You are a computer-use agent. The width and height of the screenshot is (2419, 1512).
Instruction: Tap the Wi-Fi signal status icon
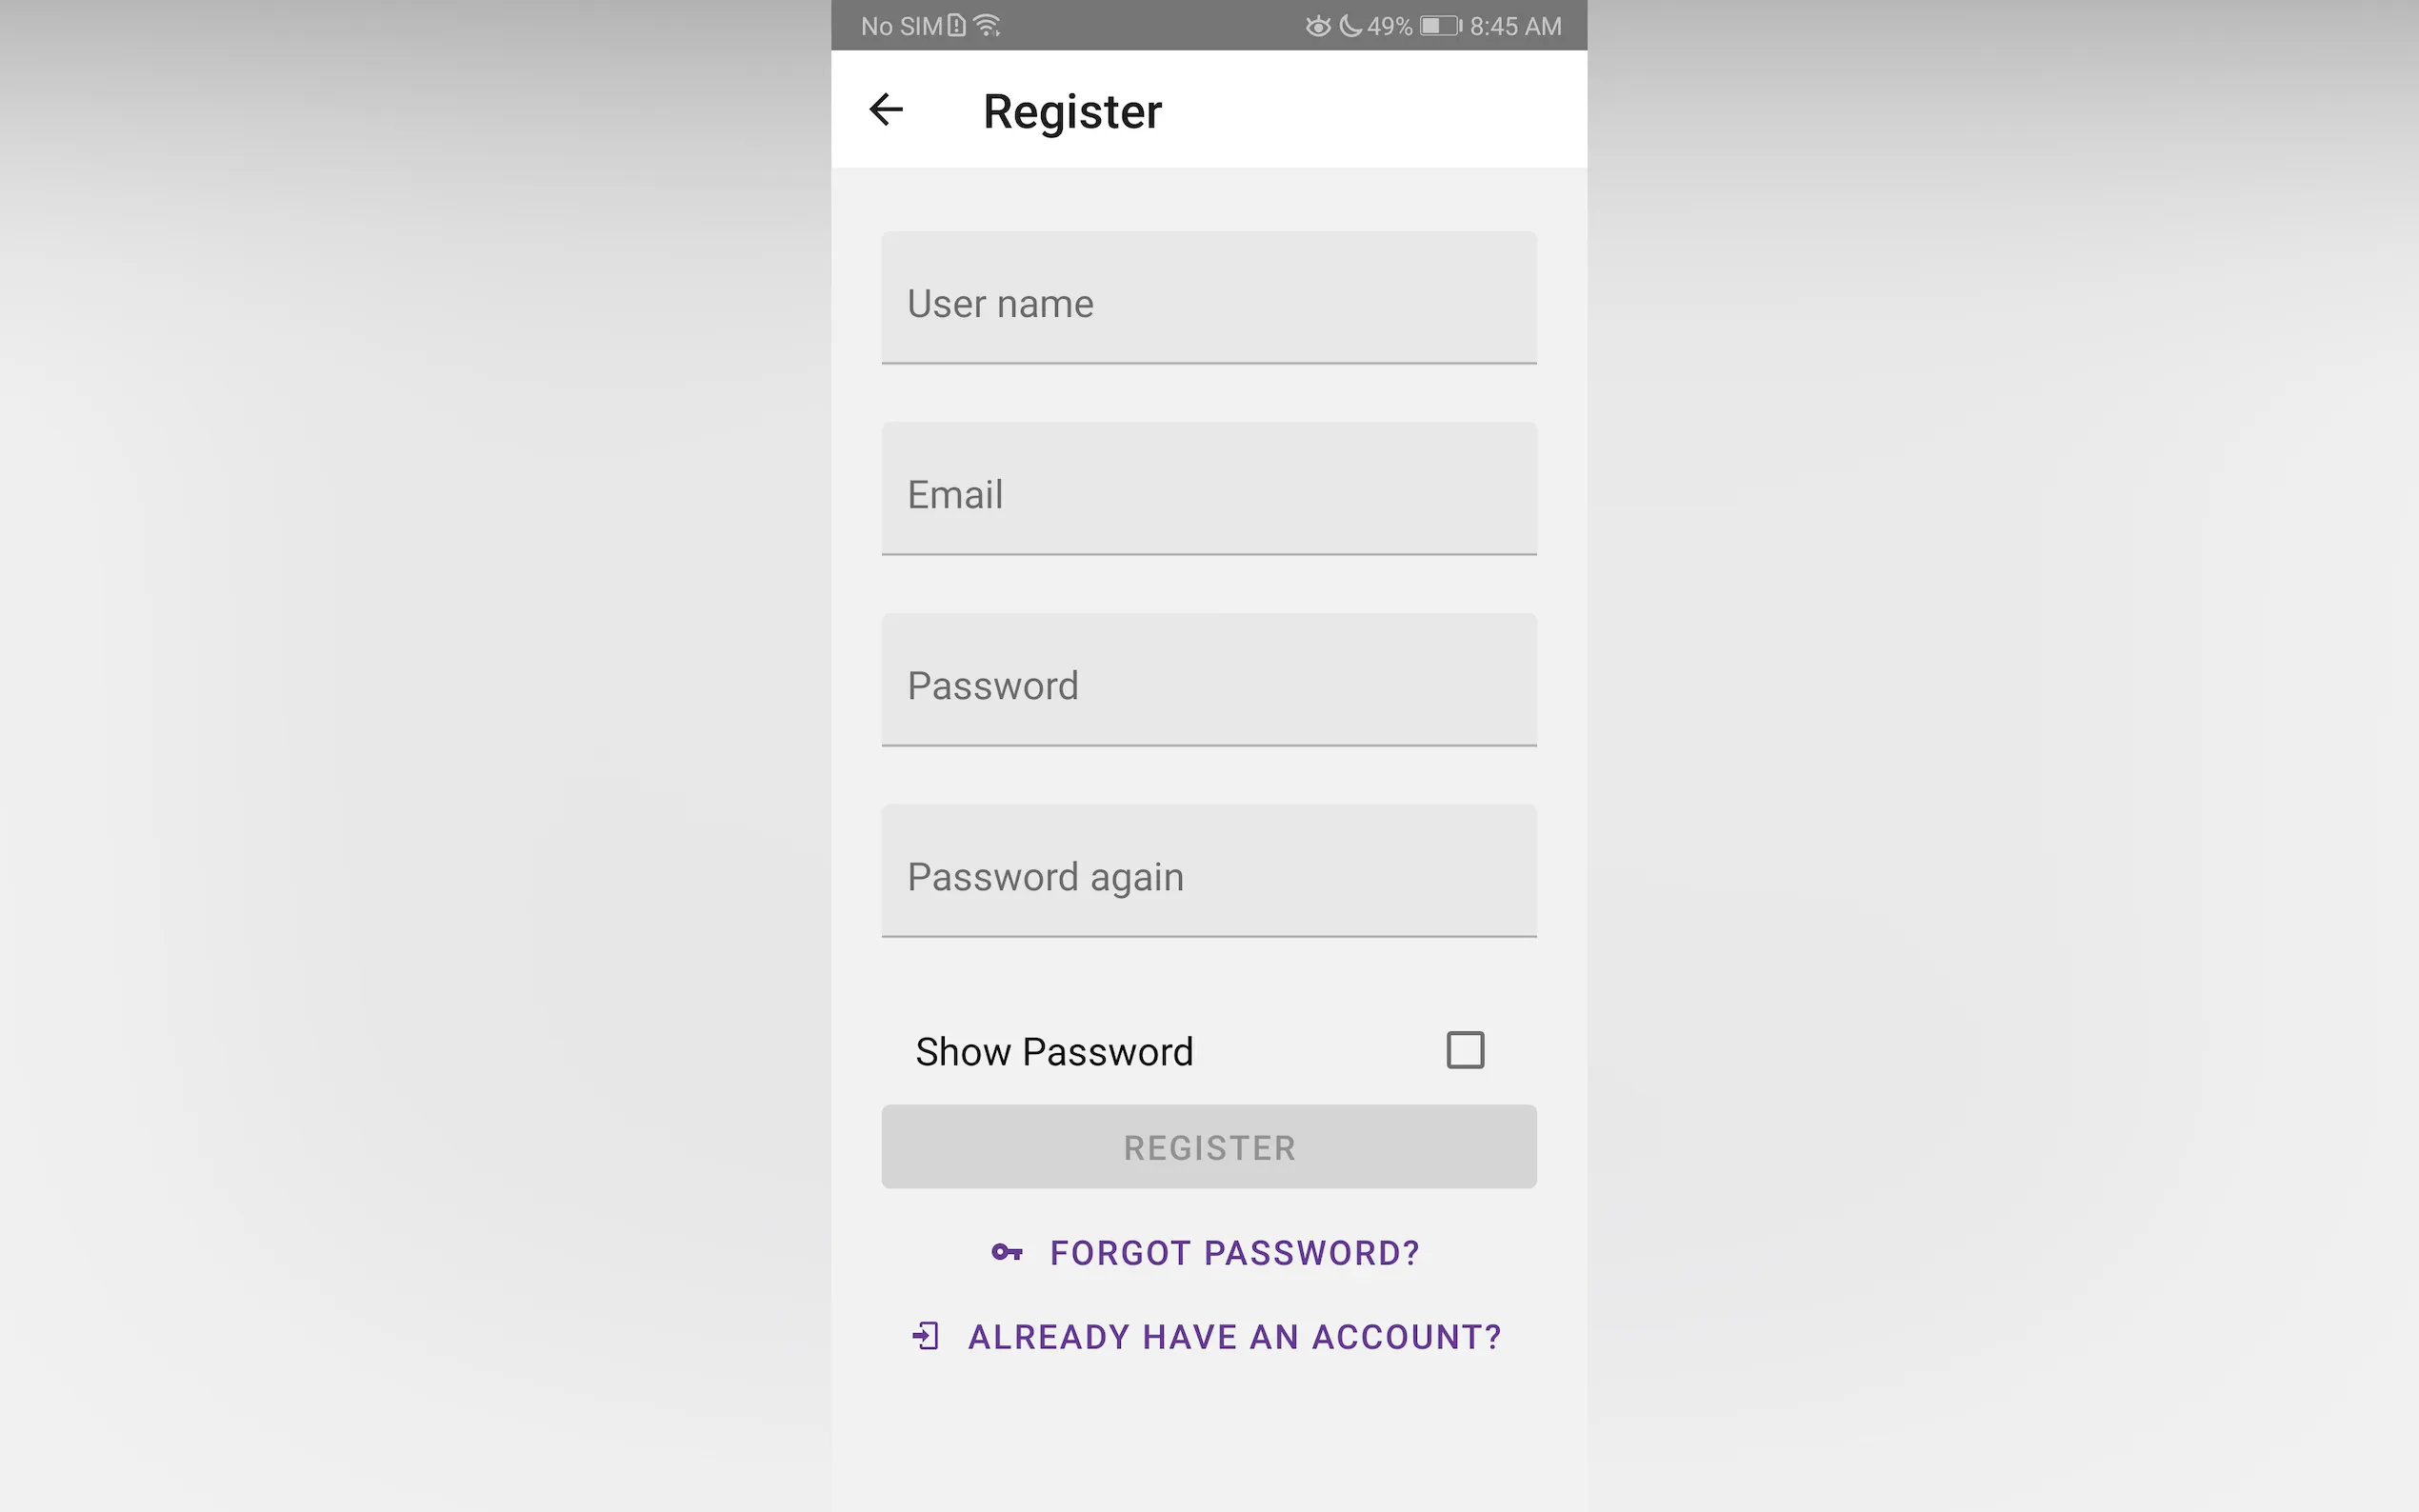point(987,26)
